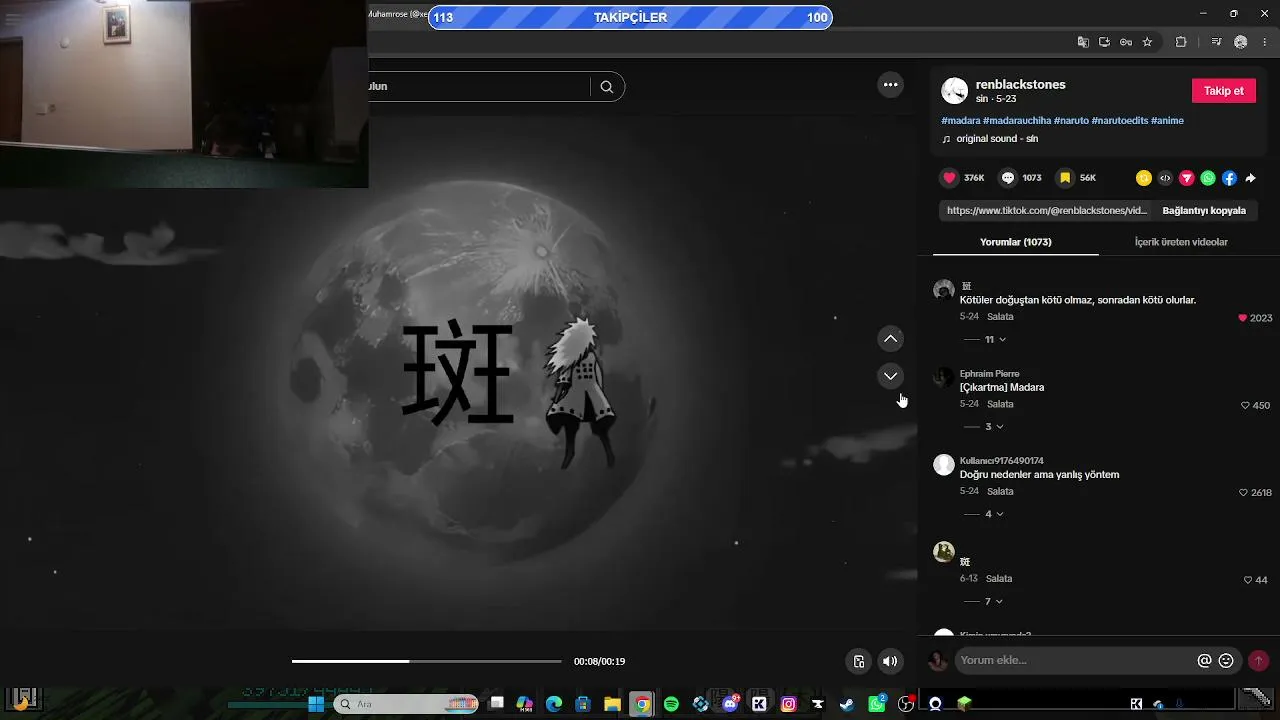
Task: Share the video to WhatsApp
Action: click(x=1208, y=178)
